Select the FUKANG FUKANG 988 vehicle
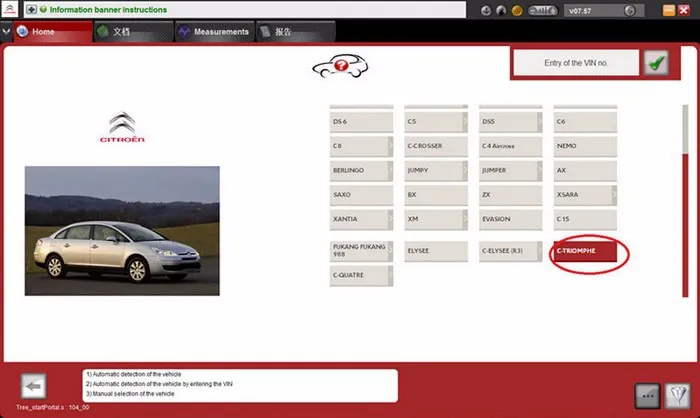700x418 pixels. pyautogui.click(x=361, y=251)
